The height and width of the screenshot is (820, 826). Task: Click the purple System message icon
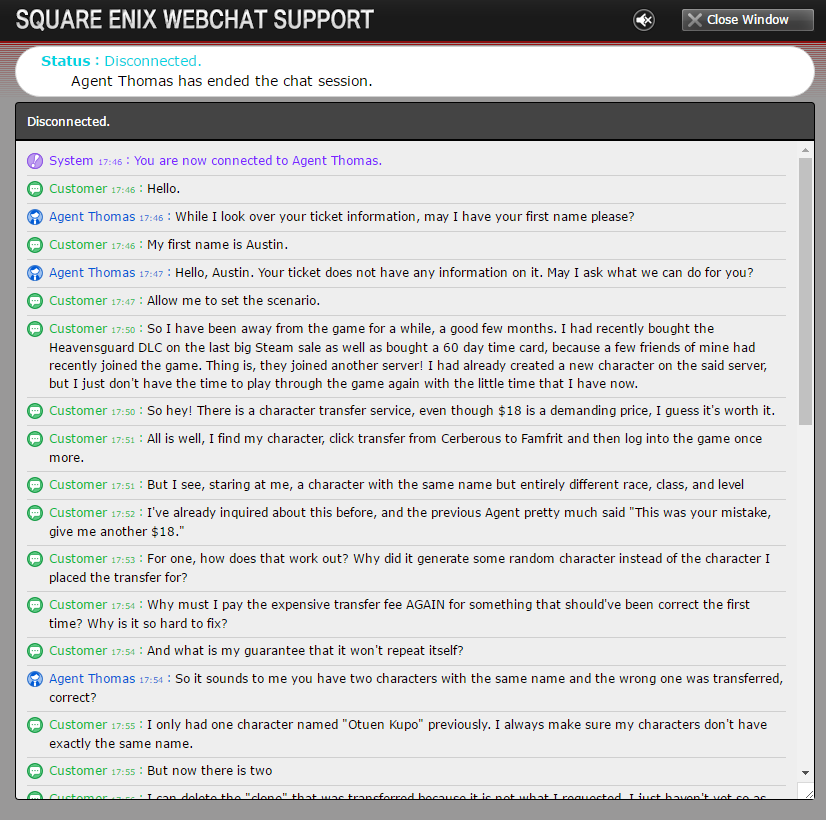(x=35, y=161)
